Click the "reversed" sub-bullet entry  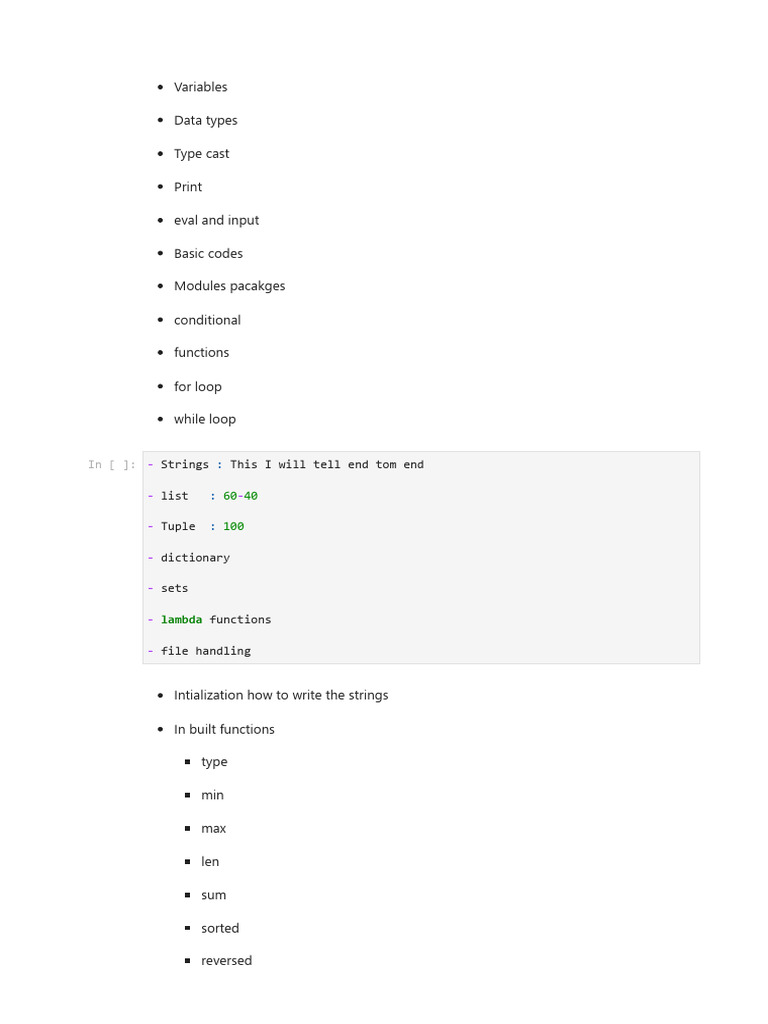(226, 961)
